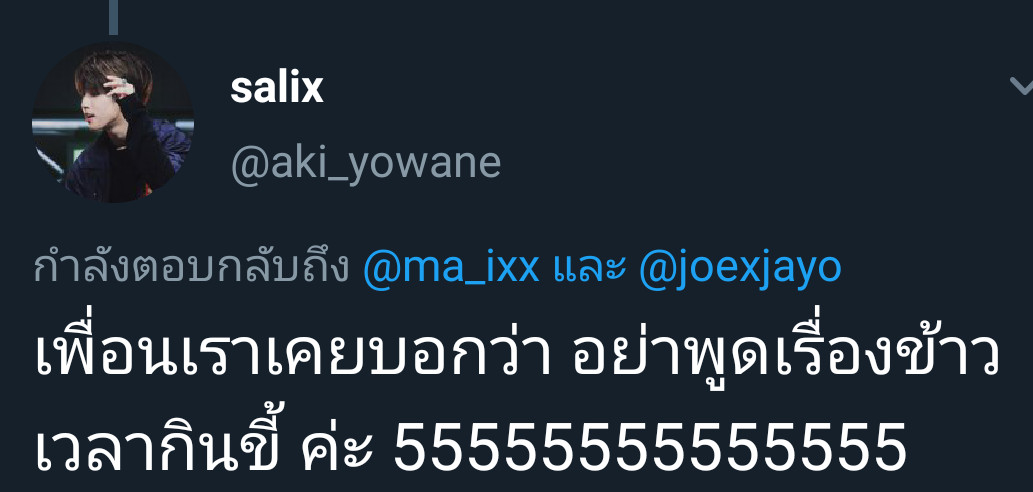This screenshot has width=1033, height=492.
Task: Open the @aki_yowane handle
Action: [366, 162]
